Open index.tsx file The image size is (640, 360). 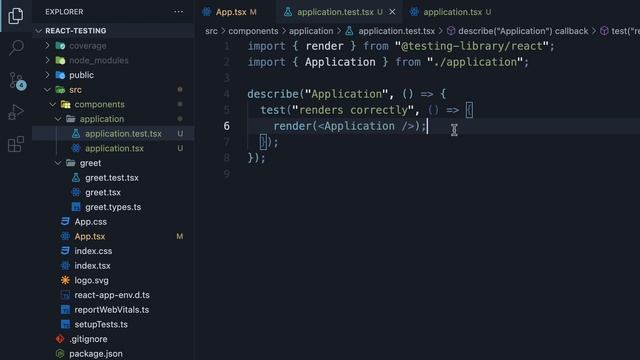pyautogui.click(x=92, y=266)
